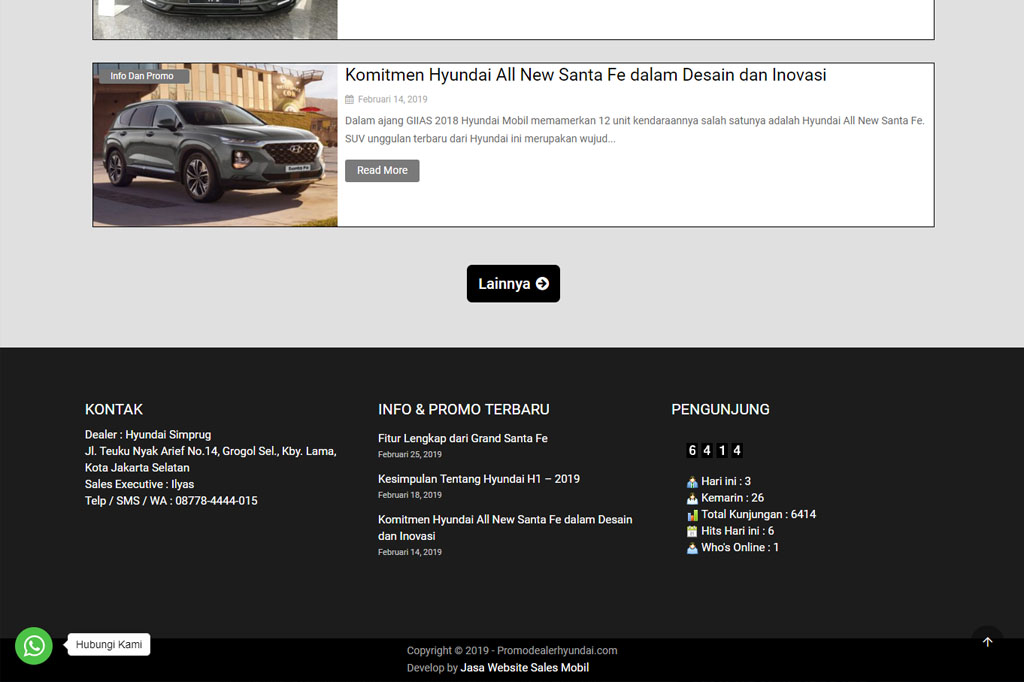Click the Who's Online icon
This screenshot has width=1024, height=682.
point(692,548)
